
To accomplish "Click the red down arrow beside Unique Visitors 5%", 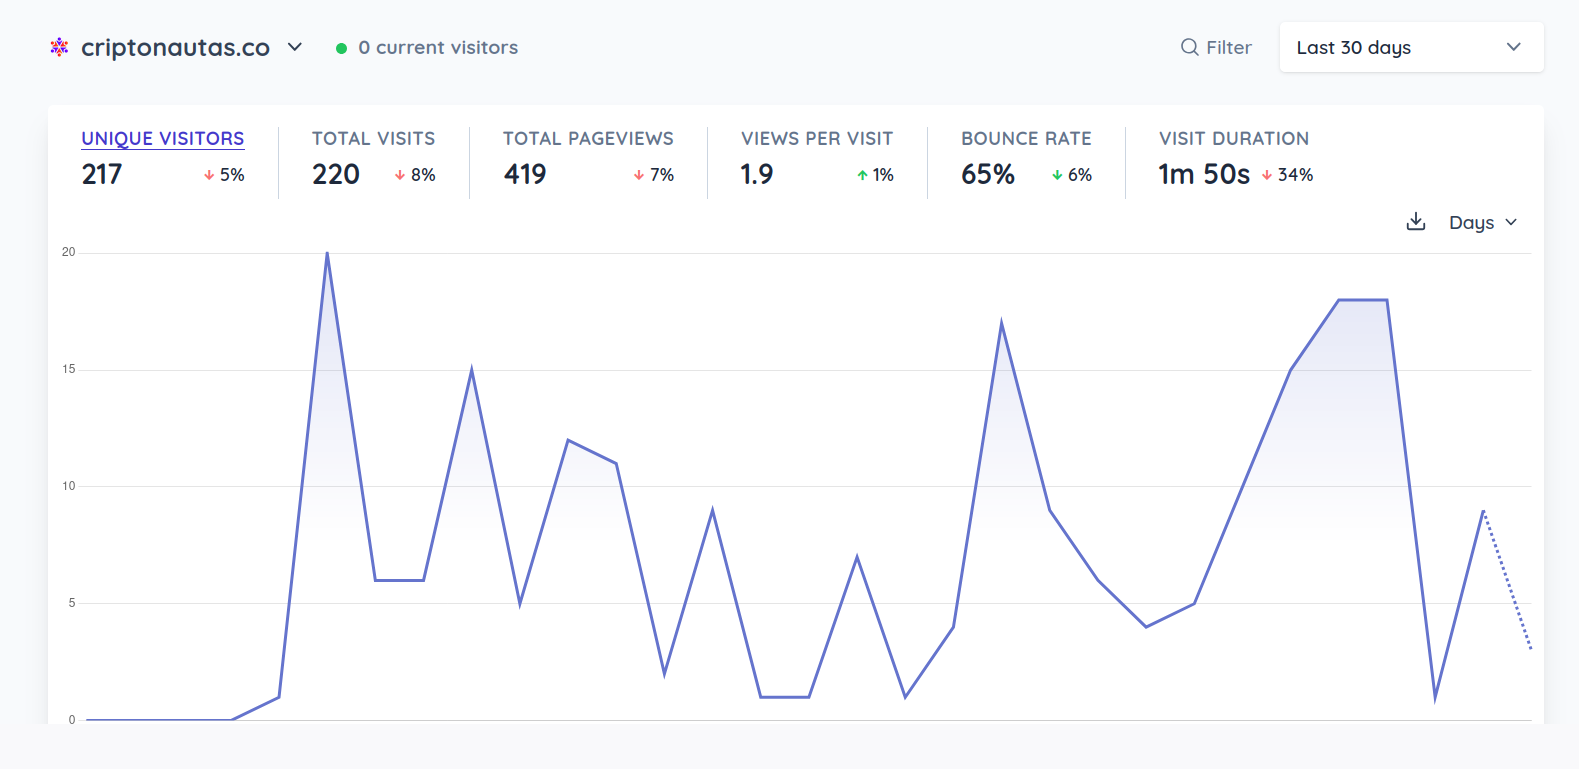I will tap(209, 175).
